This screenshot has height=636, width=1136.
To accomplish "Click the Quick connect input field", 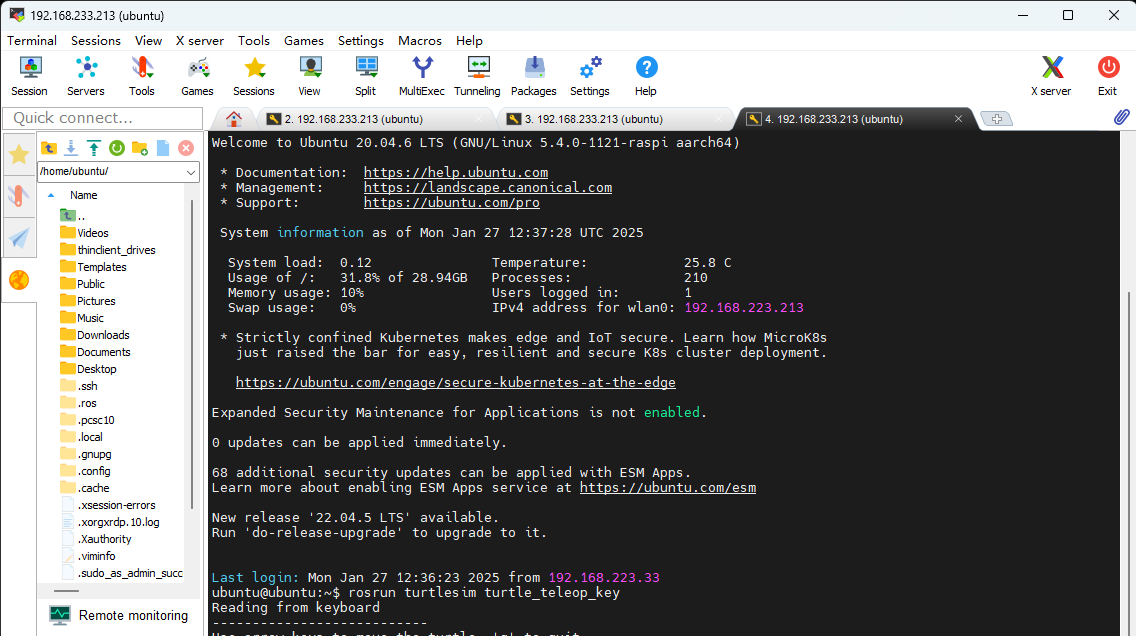I will (x=102, y=118).
